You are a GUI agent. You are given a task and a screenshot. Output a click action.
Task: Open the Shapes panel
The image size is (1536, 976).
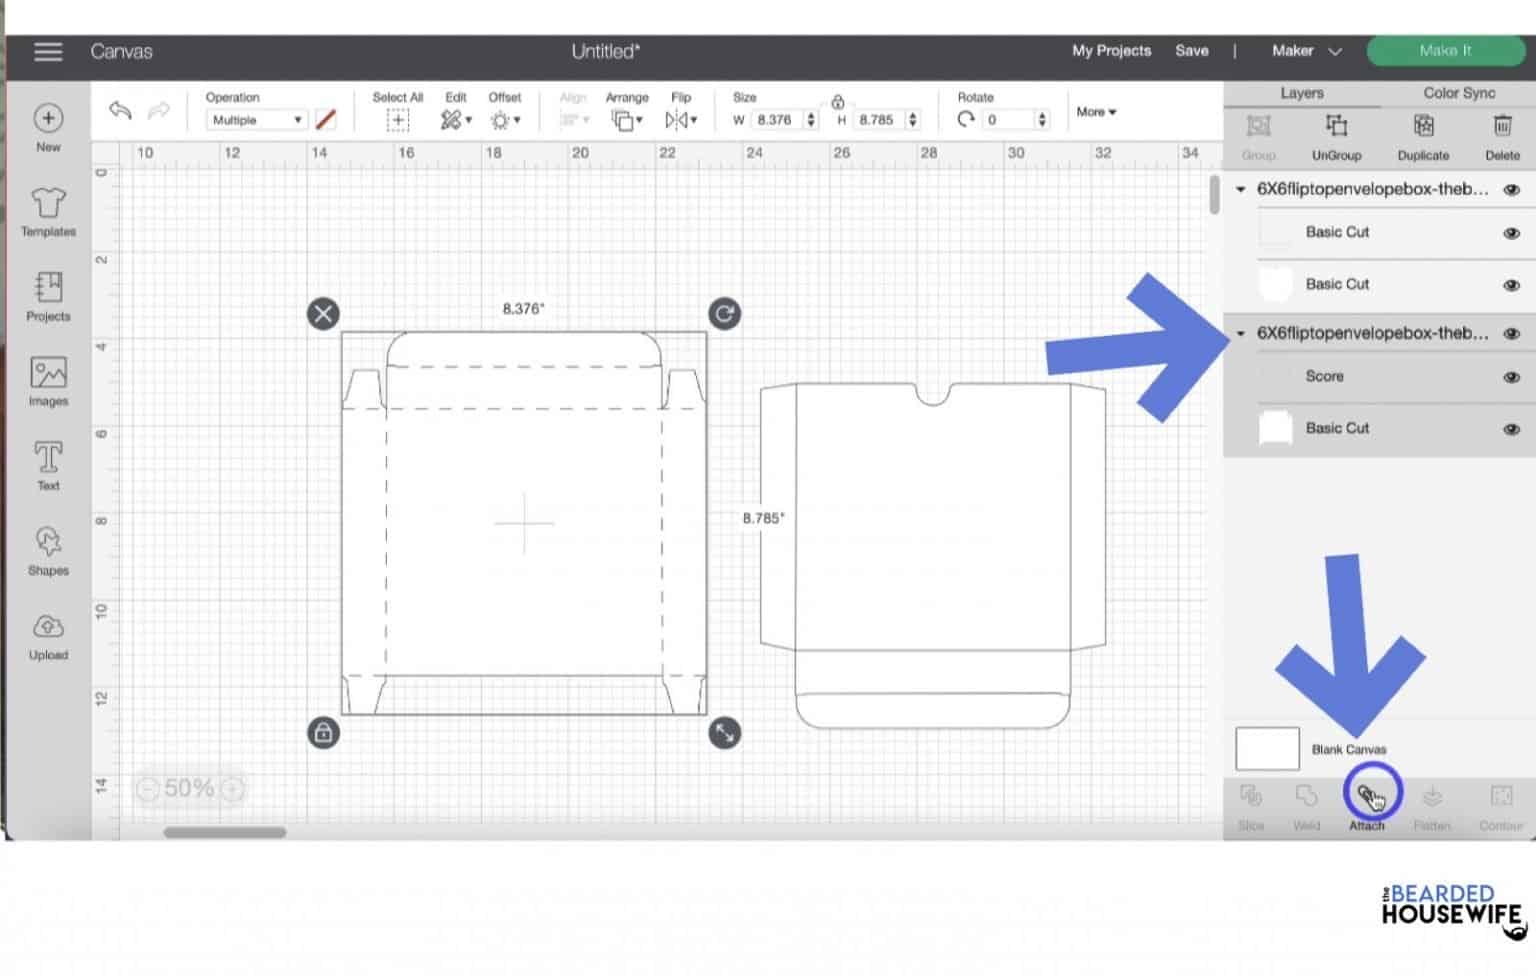click(x=48, y=551)
